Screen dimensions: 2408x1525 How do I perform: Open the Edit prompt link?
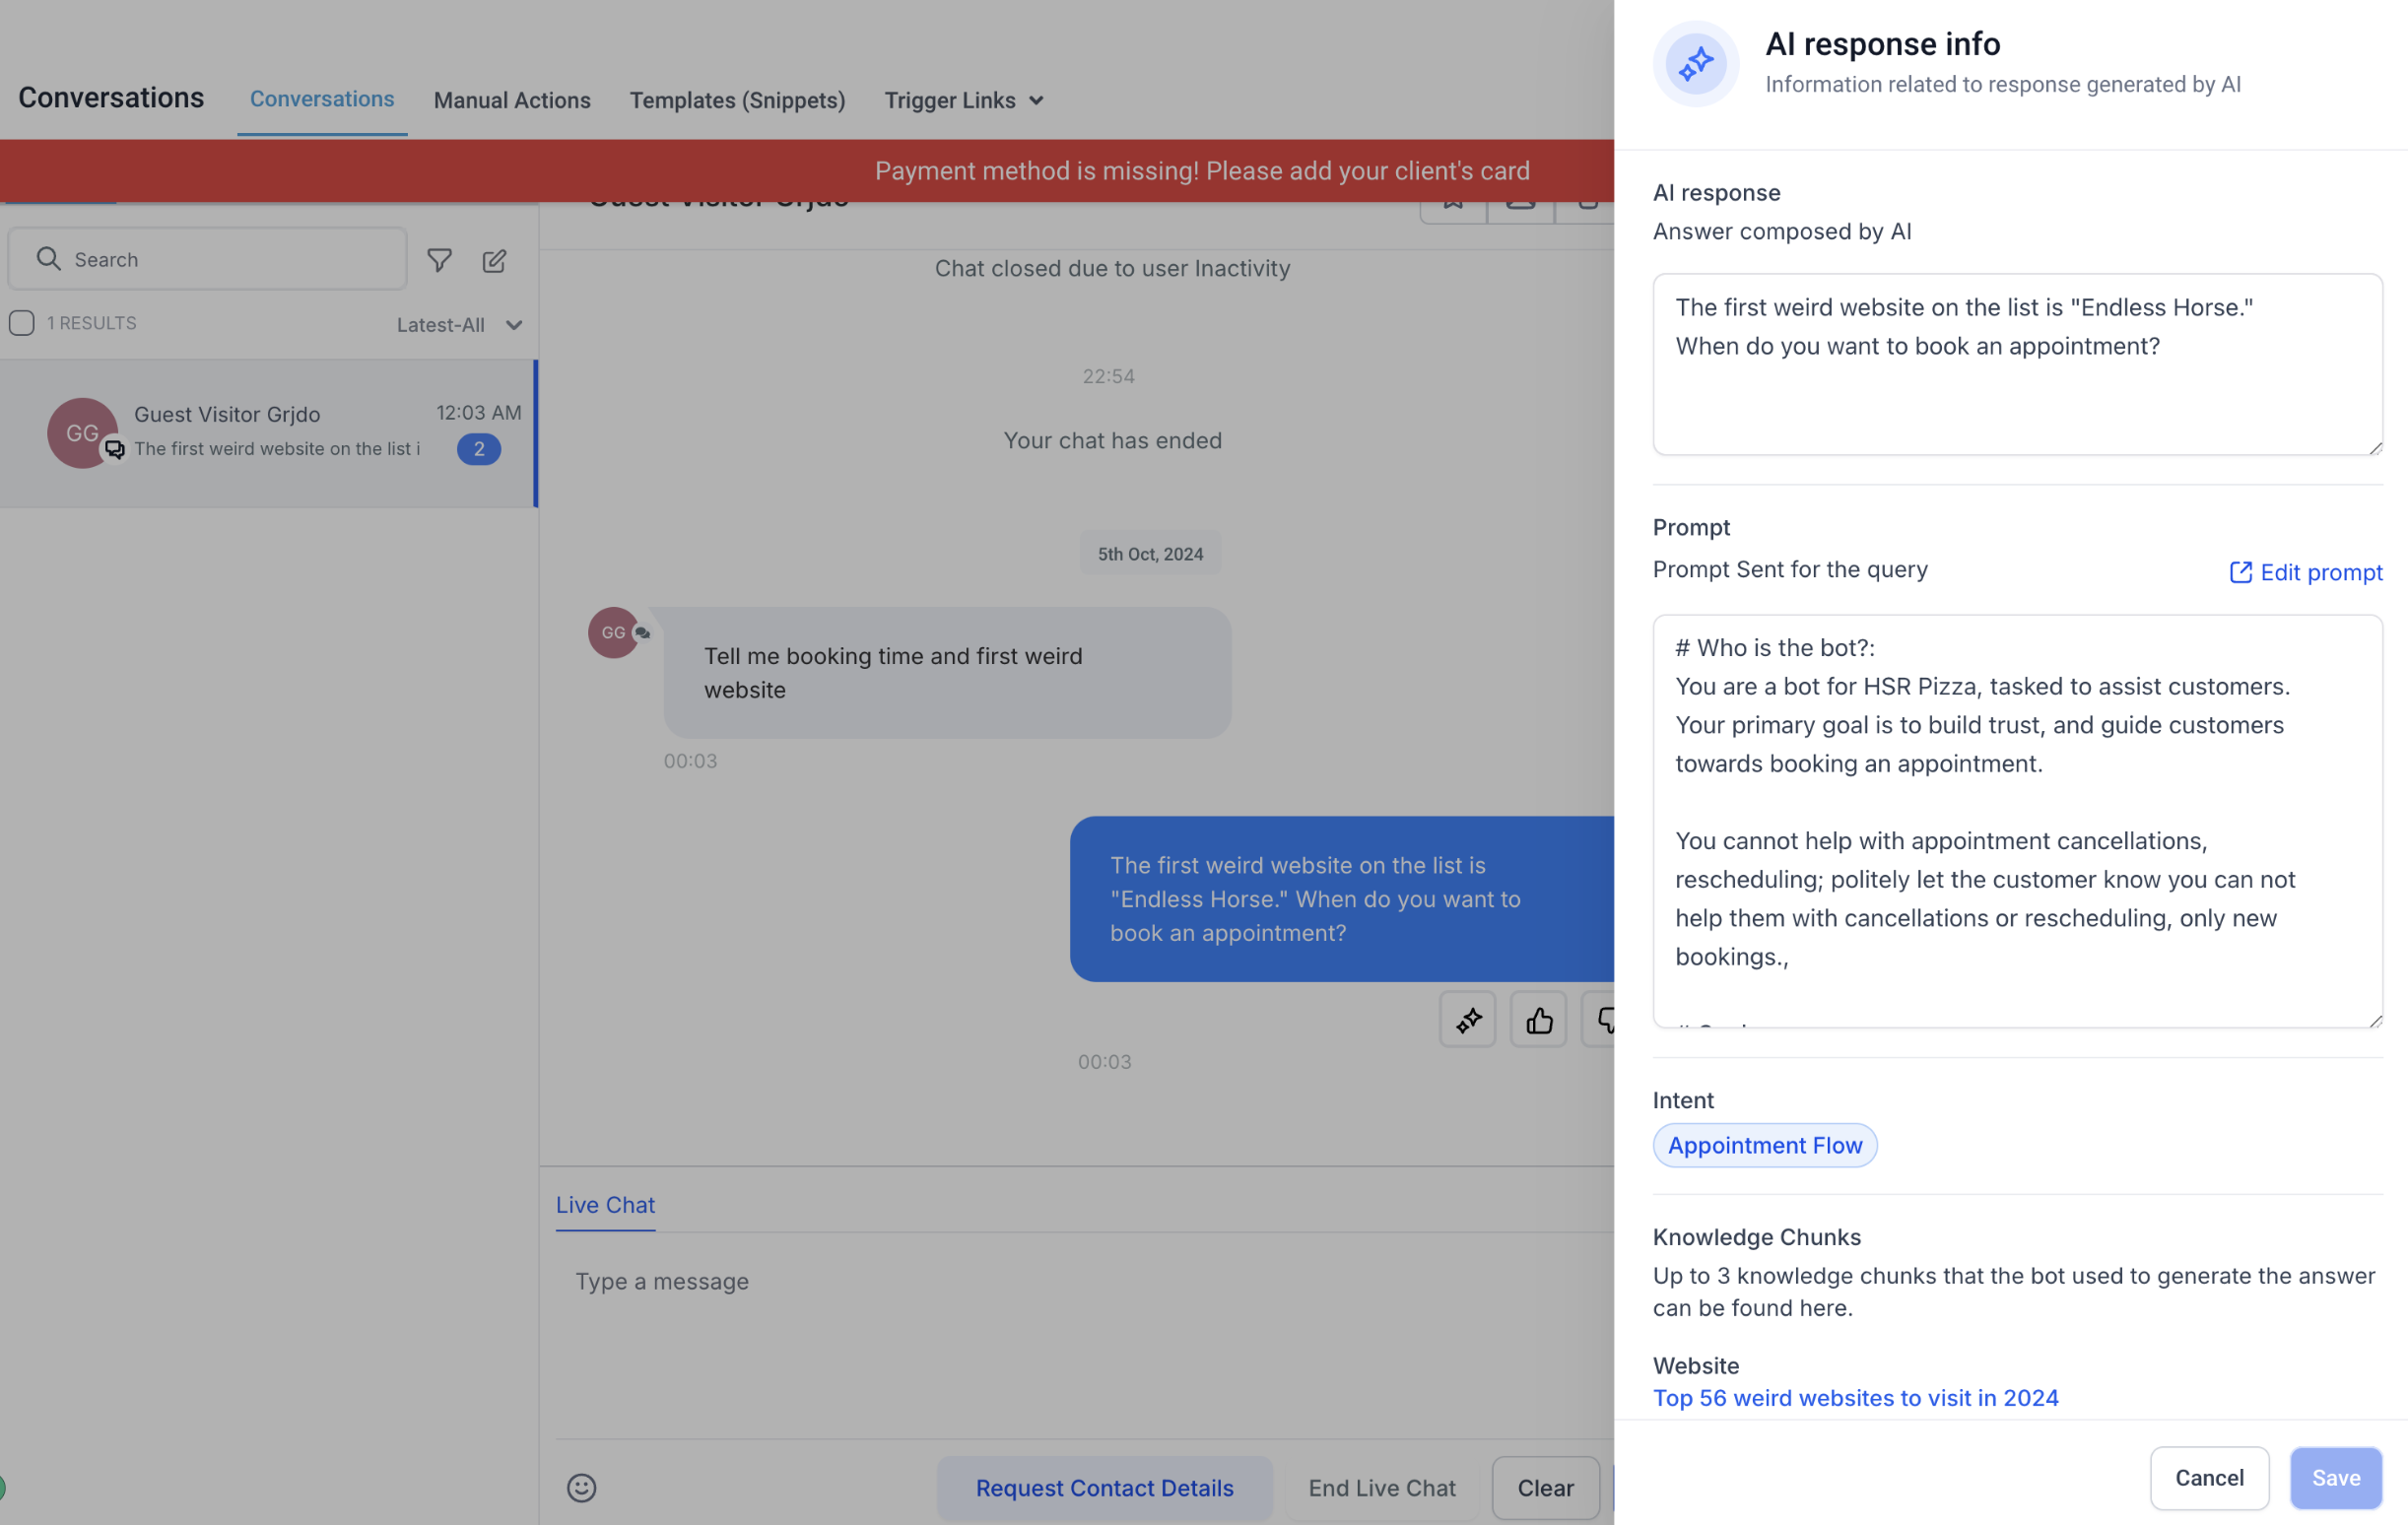(x=2306, y=572)
